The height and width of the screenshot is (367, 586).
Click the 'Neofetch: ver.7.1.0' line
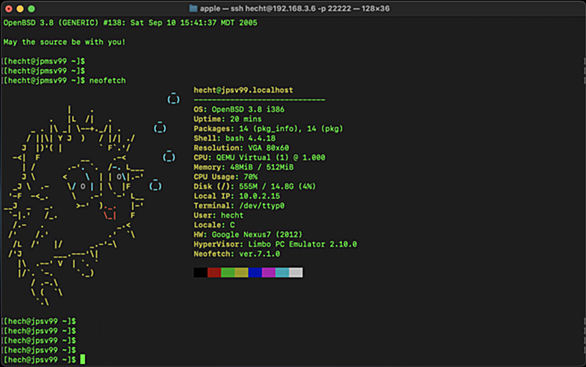pyautogui.click(x=237, y=254)
